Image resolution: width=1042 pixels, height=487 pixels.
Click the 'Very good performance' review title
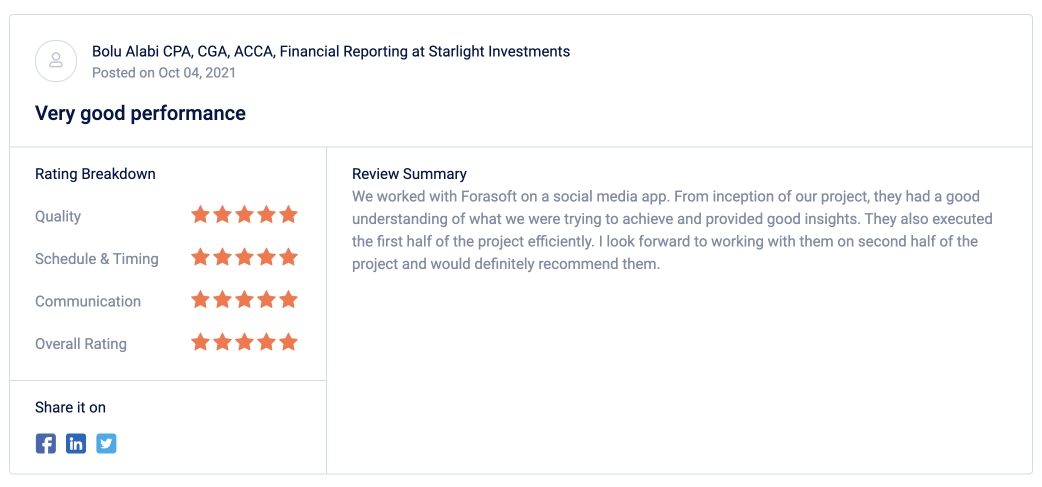[x=140, y=113]
